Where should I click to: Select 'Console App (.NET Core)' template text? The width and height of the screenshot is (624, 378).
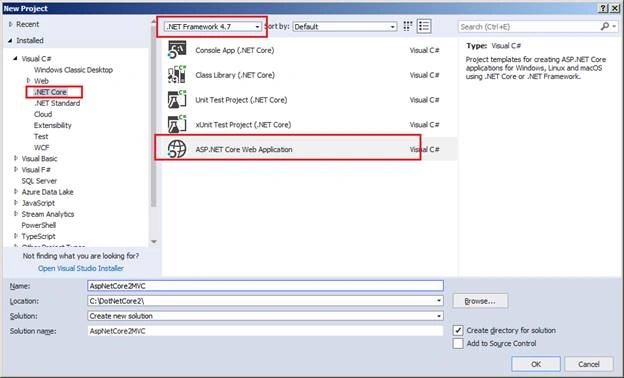tap(234, 50)
